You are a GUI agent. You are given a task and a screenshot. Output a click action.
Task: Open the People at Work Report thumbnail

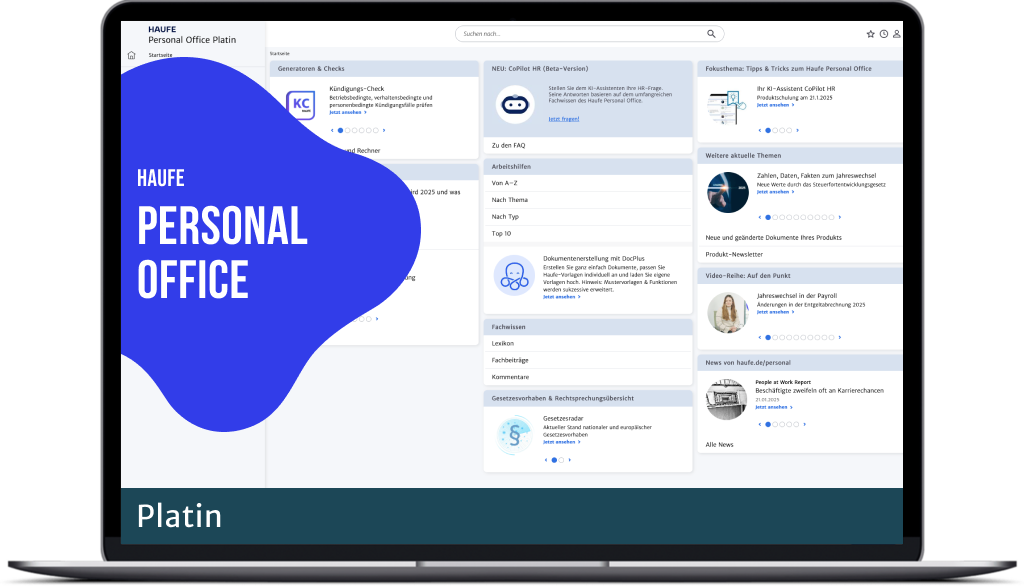click(726, 399)
